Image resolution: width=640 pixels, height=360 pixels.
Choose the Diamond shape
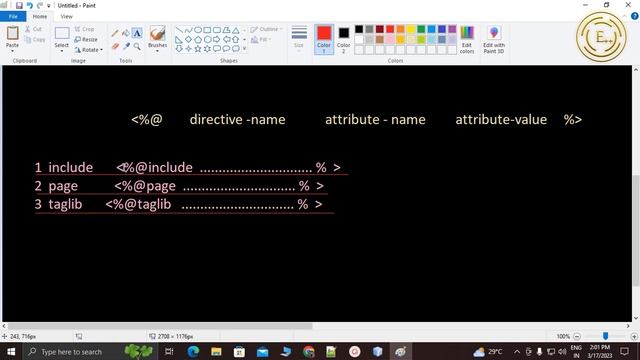[188, 40]
